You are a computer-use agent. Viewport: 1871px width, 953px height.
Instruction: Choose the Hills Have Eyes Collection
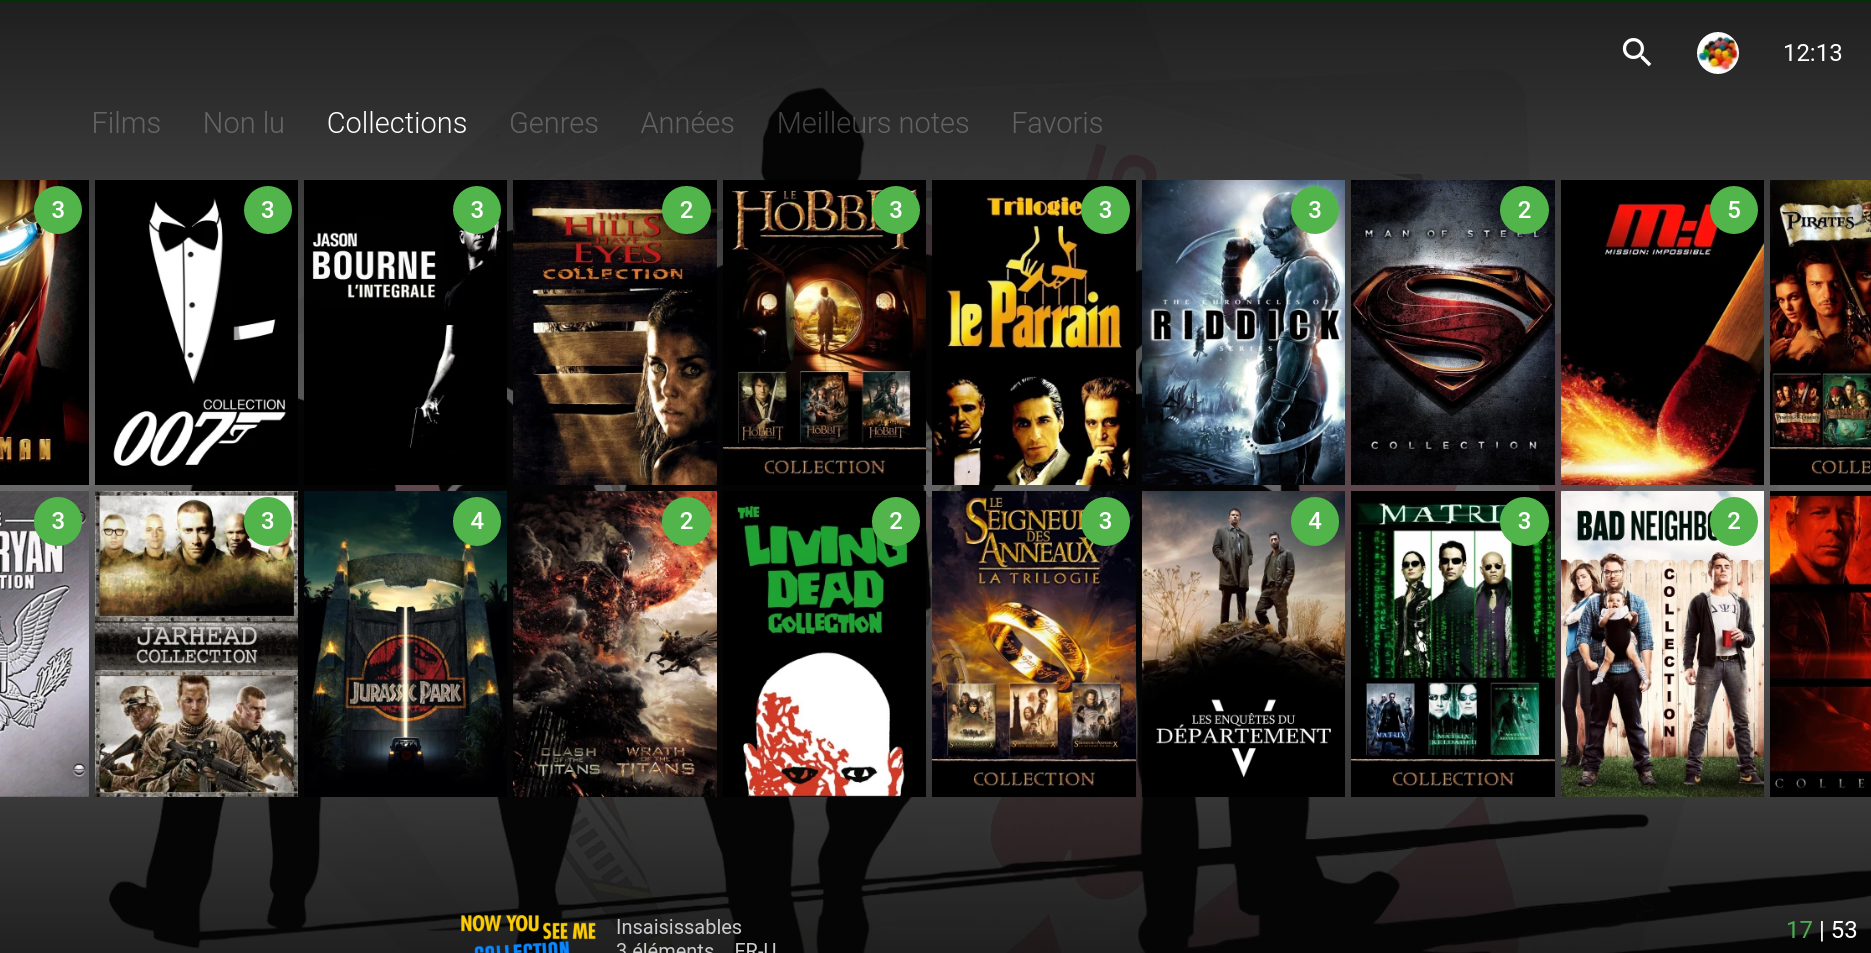tap(615, 333)
